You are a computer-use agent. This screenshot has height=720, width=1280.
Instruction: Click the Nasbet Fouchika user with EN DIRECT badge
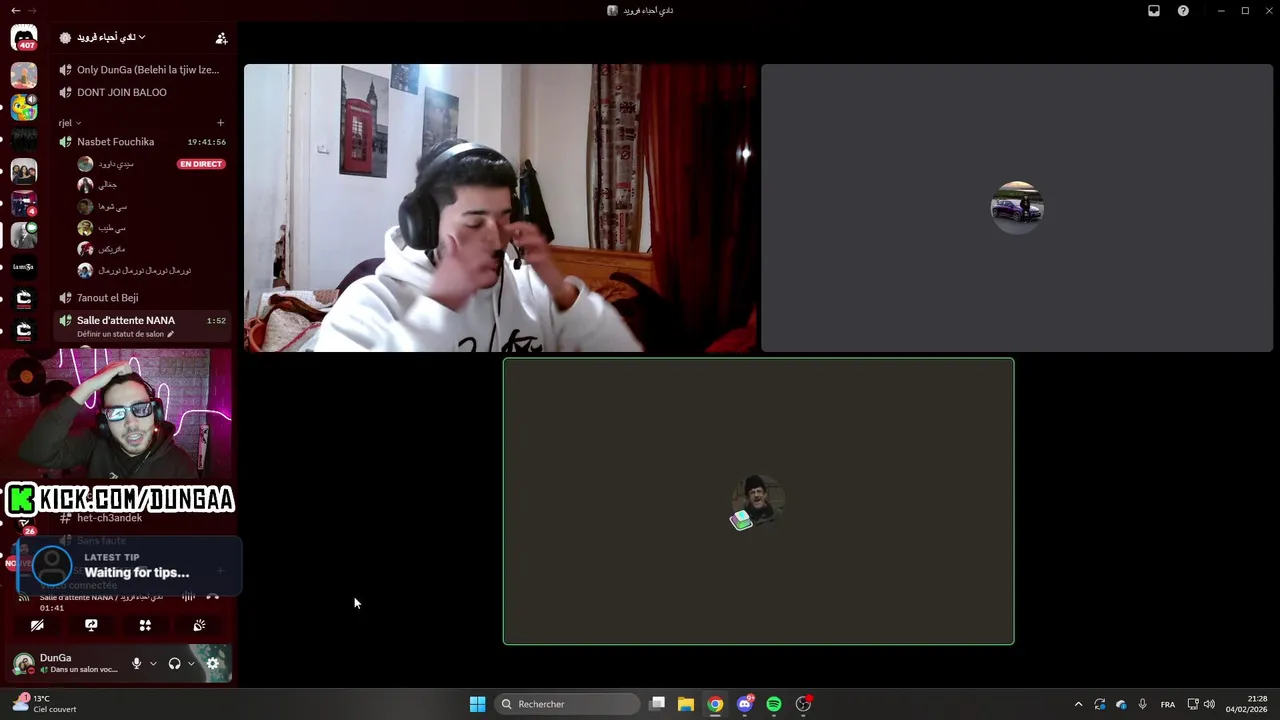pos(150,164)
